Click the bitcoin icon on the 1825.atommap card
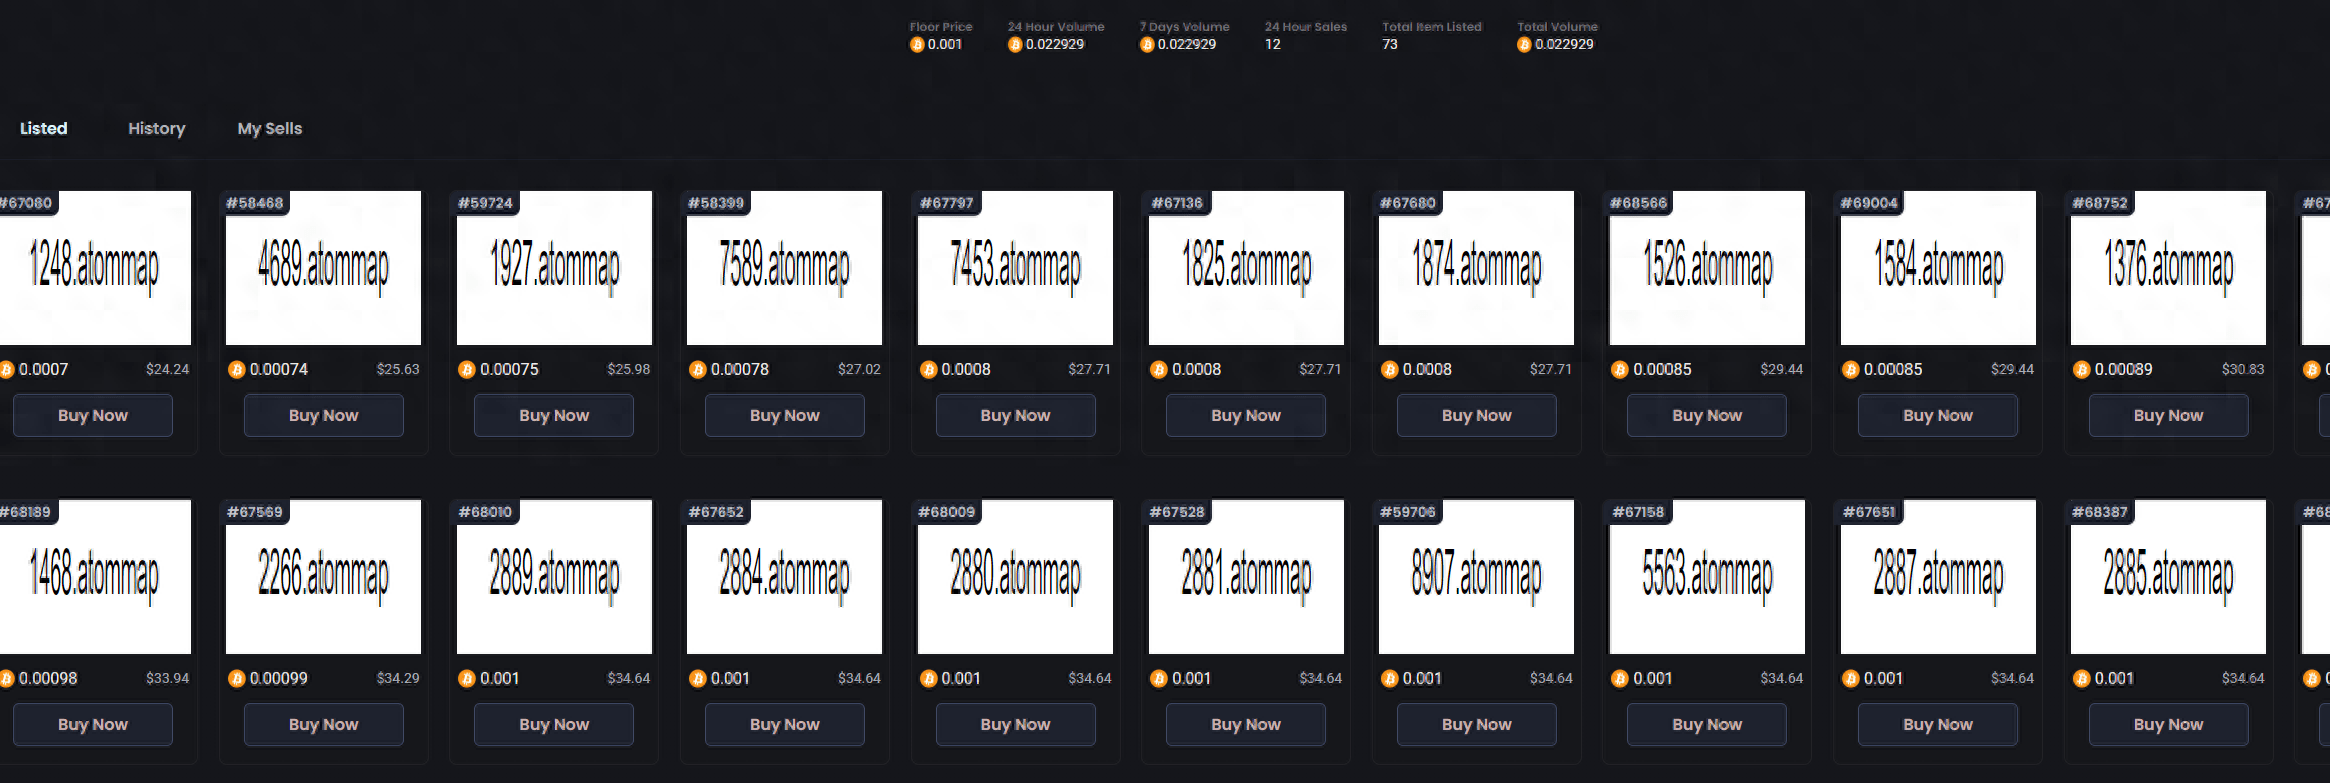2330x783 pixels. [1159, 370]
